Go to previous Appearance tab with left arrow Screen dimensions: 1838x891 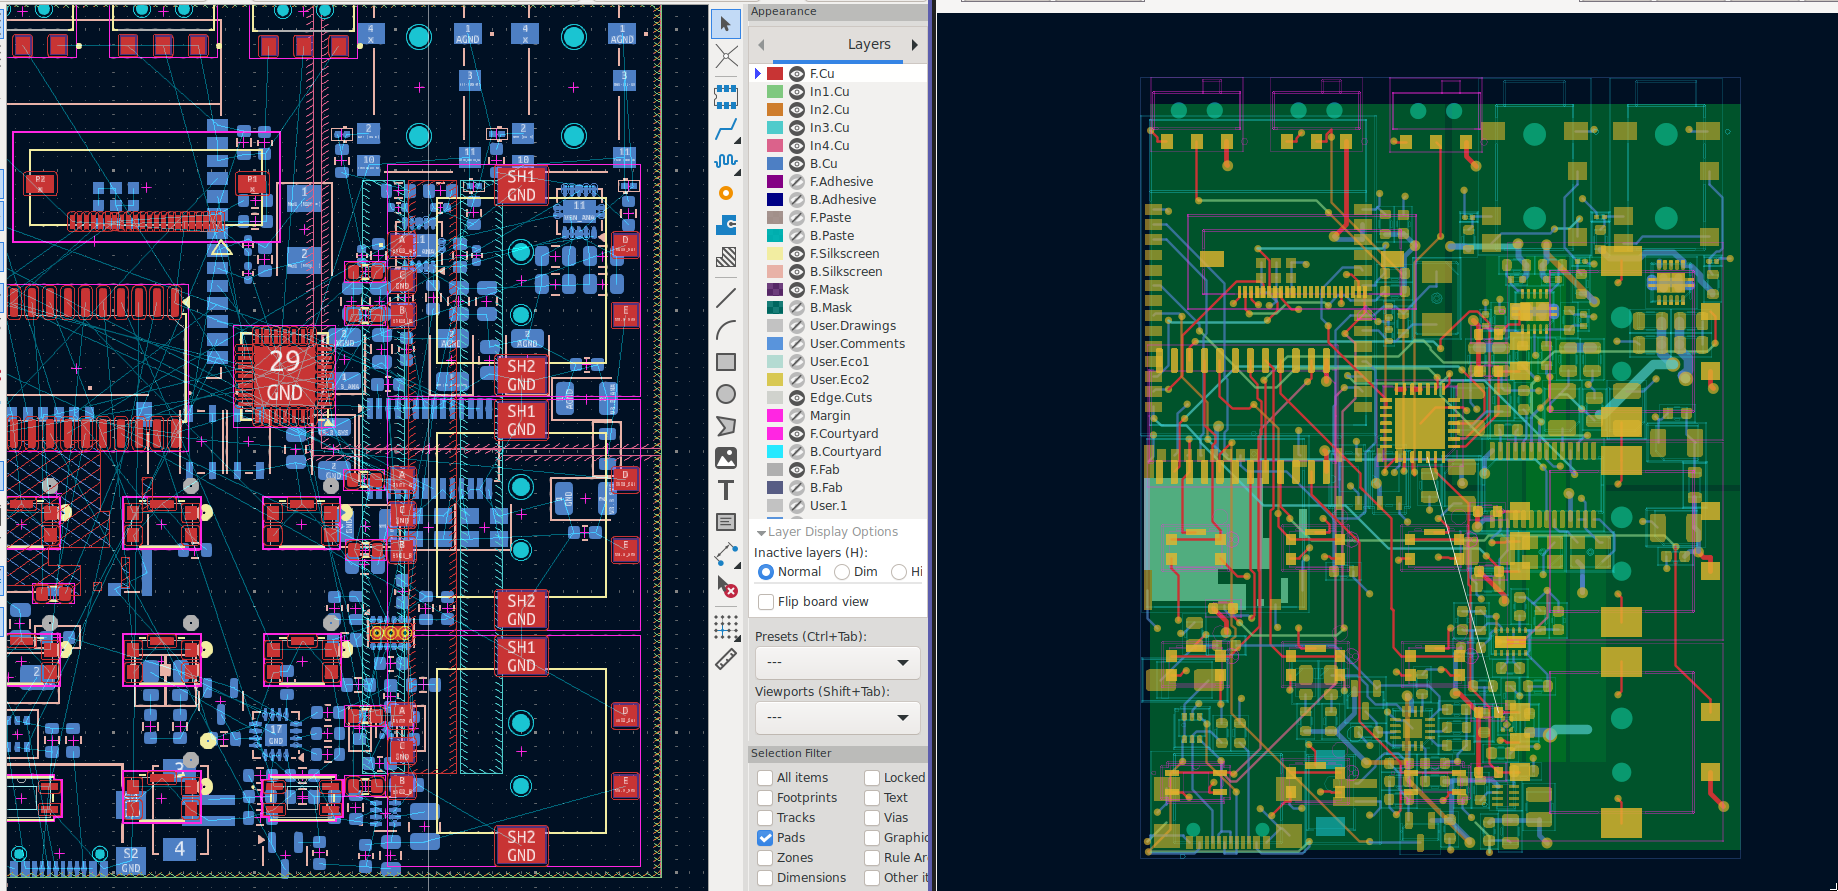coord(761,45)
